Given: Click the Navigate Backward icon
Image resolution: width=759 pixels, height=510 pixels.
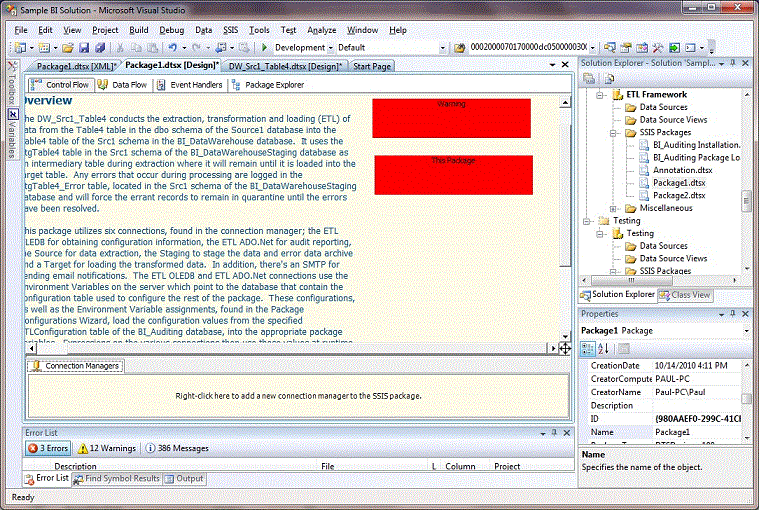Looking at the screenshot, I should click(x=221, y=47).
